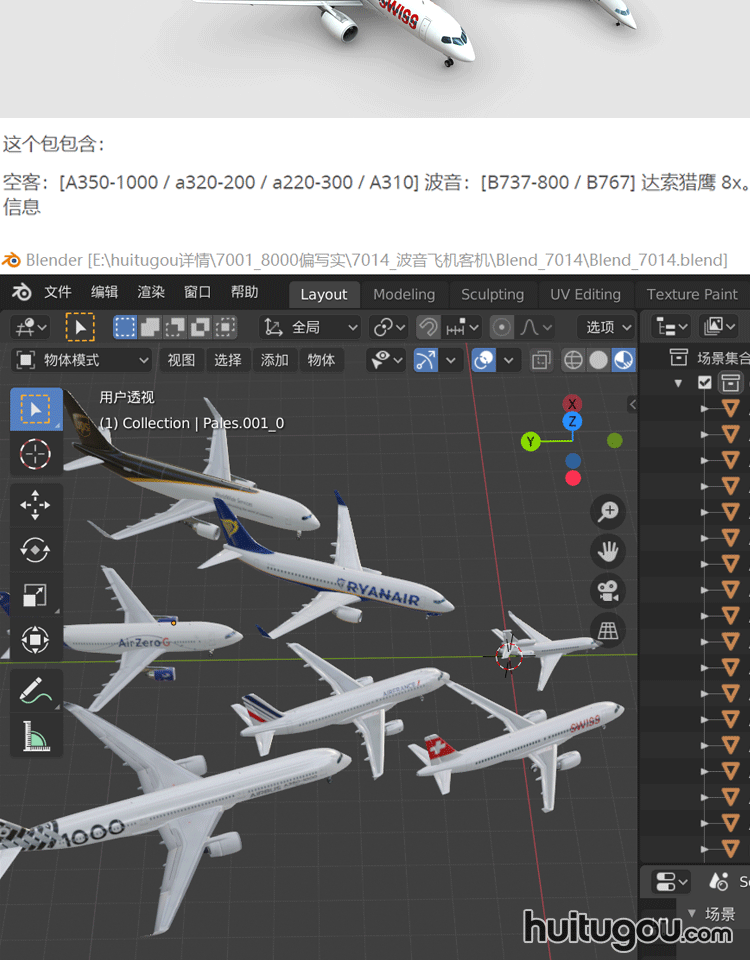Uncheck the Collection exclude checkbox in outliner

(705, 383)
